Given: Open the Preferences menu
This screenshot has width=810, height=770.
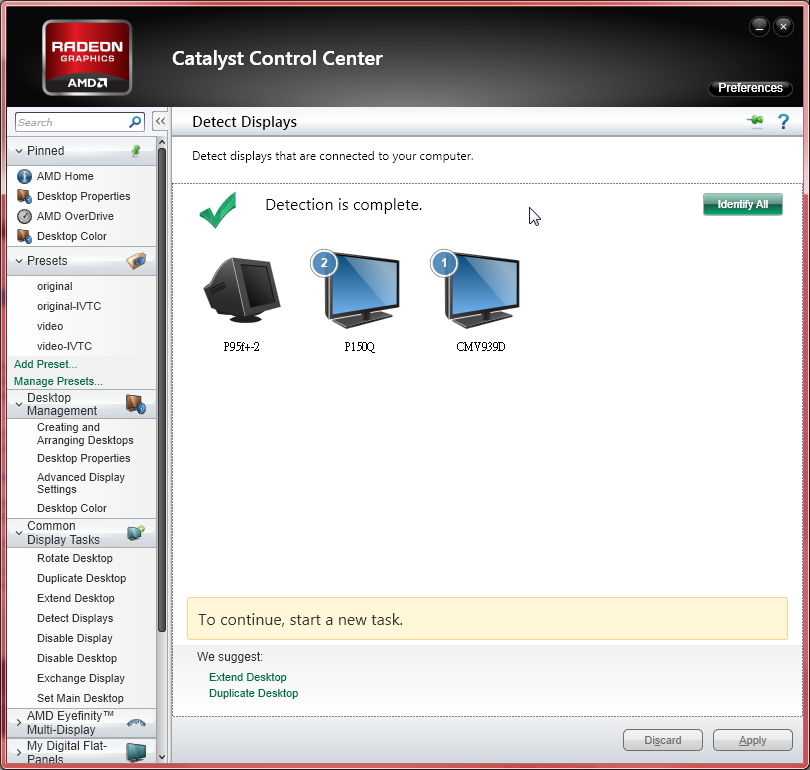Looking at the screenshot, I should (750, 88).
